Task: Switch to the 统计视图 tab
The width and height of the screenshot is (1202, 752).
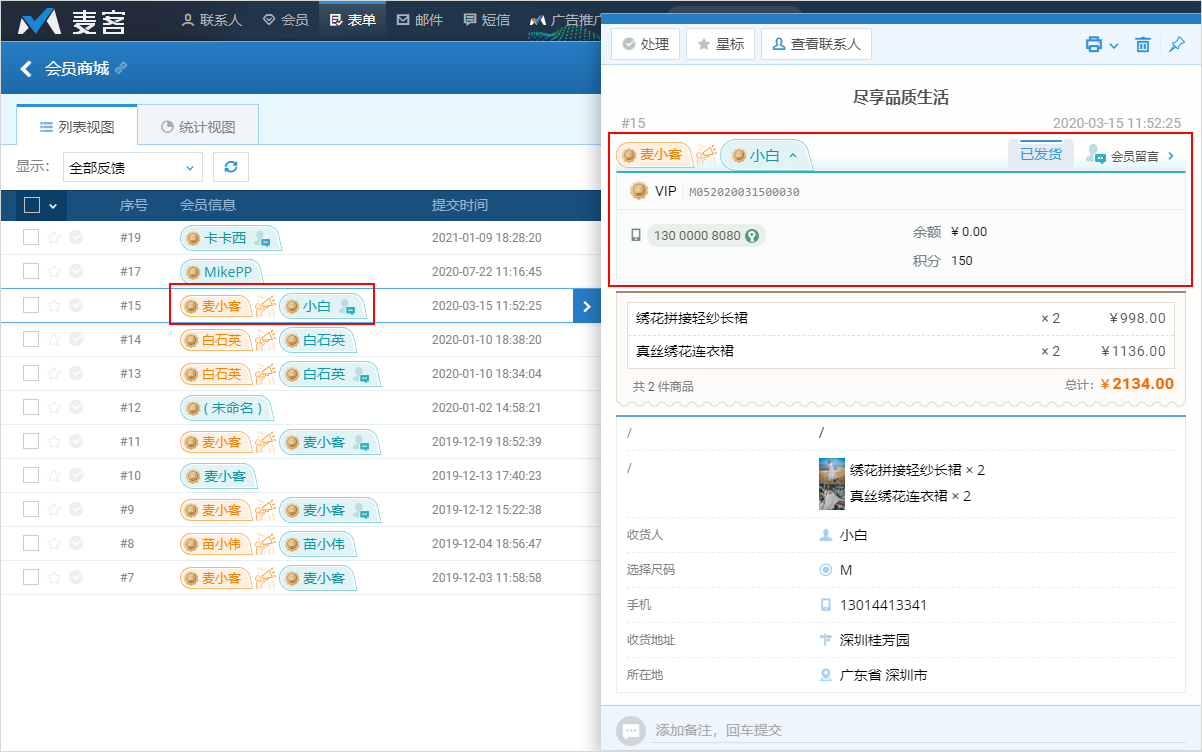Action: 198,127
